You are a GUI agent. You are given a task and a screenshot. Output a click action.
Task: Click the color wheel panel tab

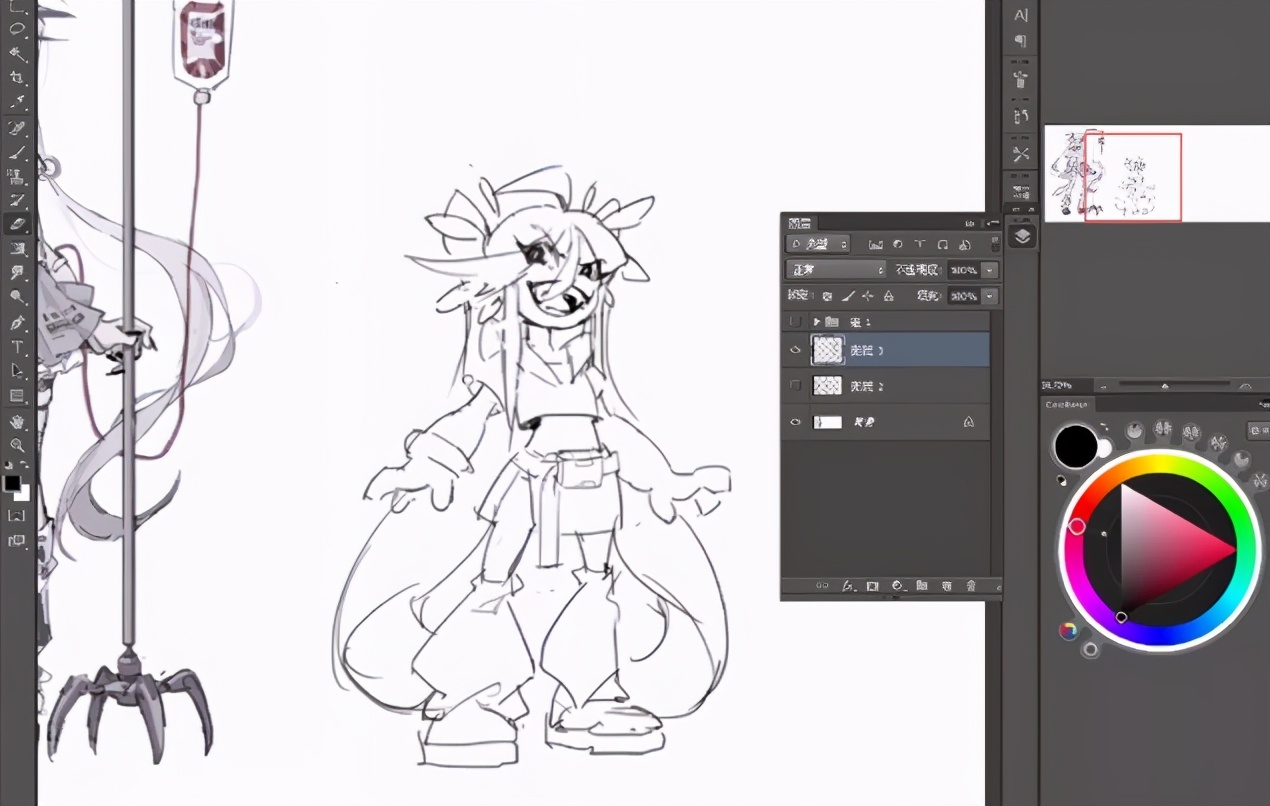[1068, 405]
